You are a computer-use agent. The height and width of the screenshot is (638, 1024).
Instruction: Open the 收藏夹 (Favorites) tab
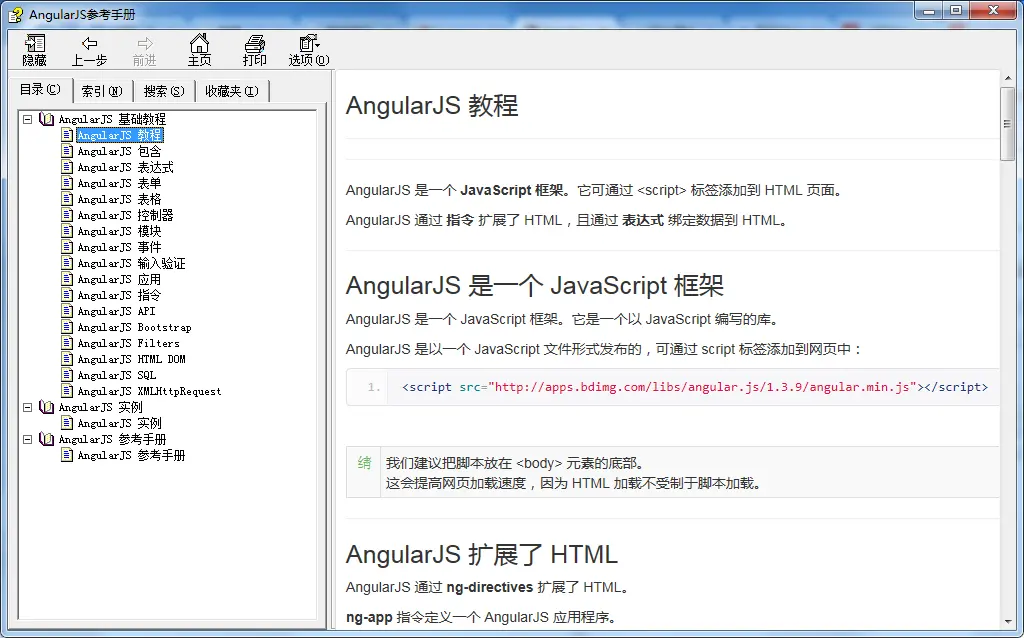click(x=232, y=91)
